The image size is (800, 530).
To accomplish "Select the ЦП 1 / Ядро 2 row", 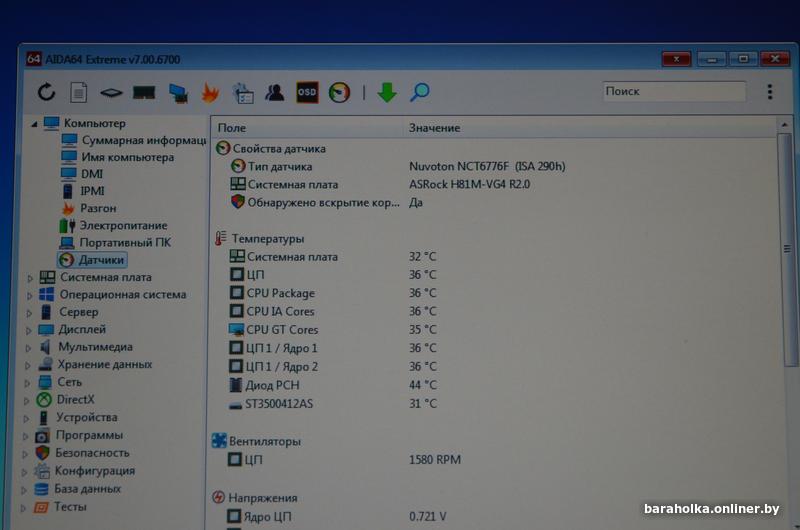I will 333,366.
